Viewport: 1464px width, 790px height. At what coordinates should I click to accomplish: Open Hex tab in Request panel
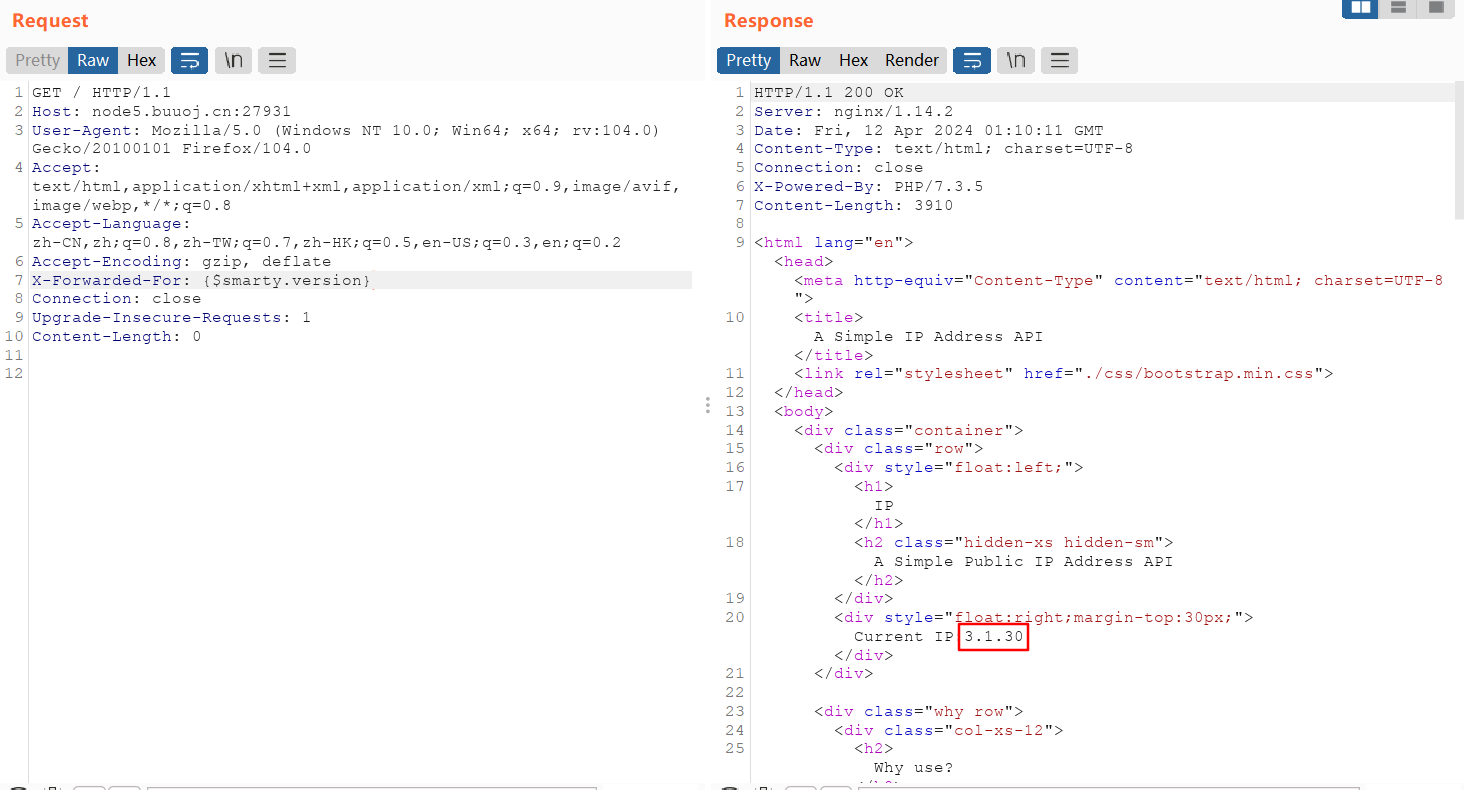tap(141, 60)
